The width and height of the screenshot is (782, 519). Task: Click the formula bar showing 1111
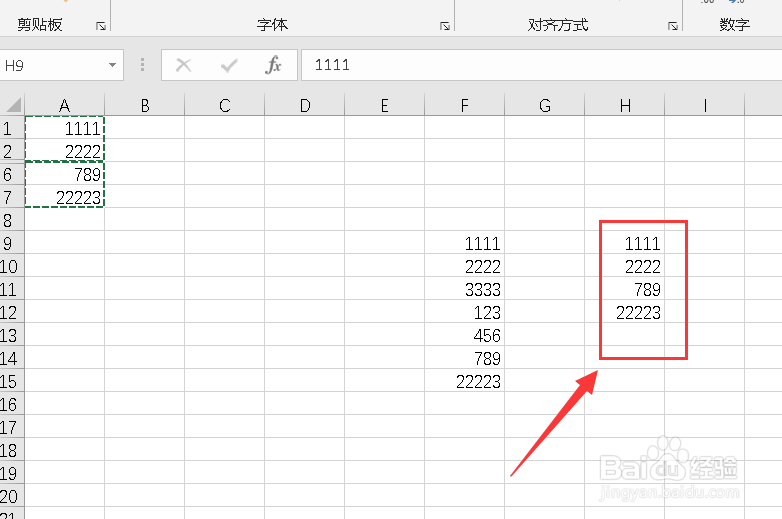click(541, 65)
